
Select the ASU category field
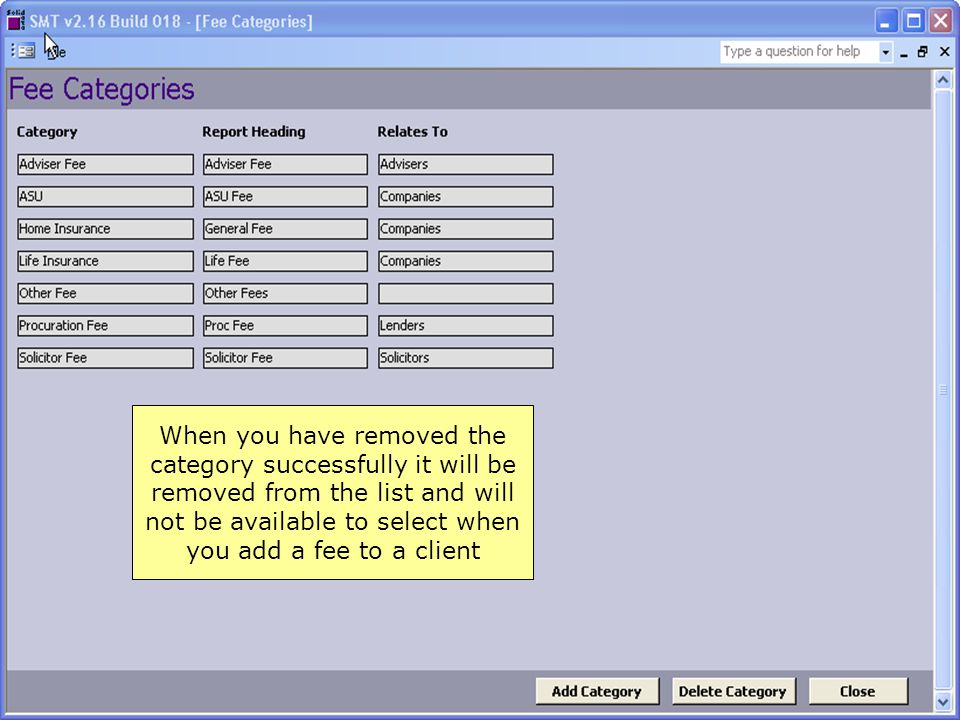tap(105, 197)
